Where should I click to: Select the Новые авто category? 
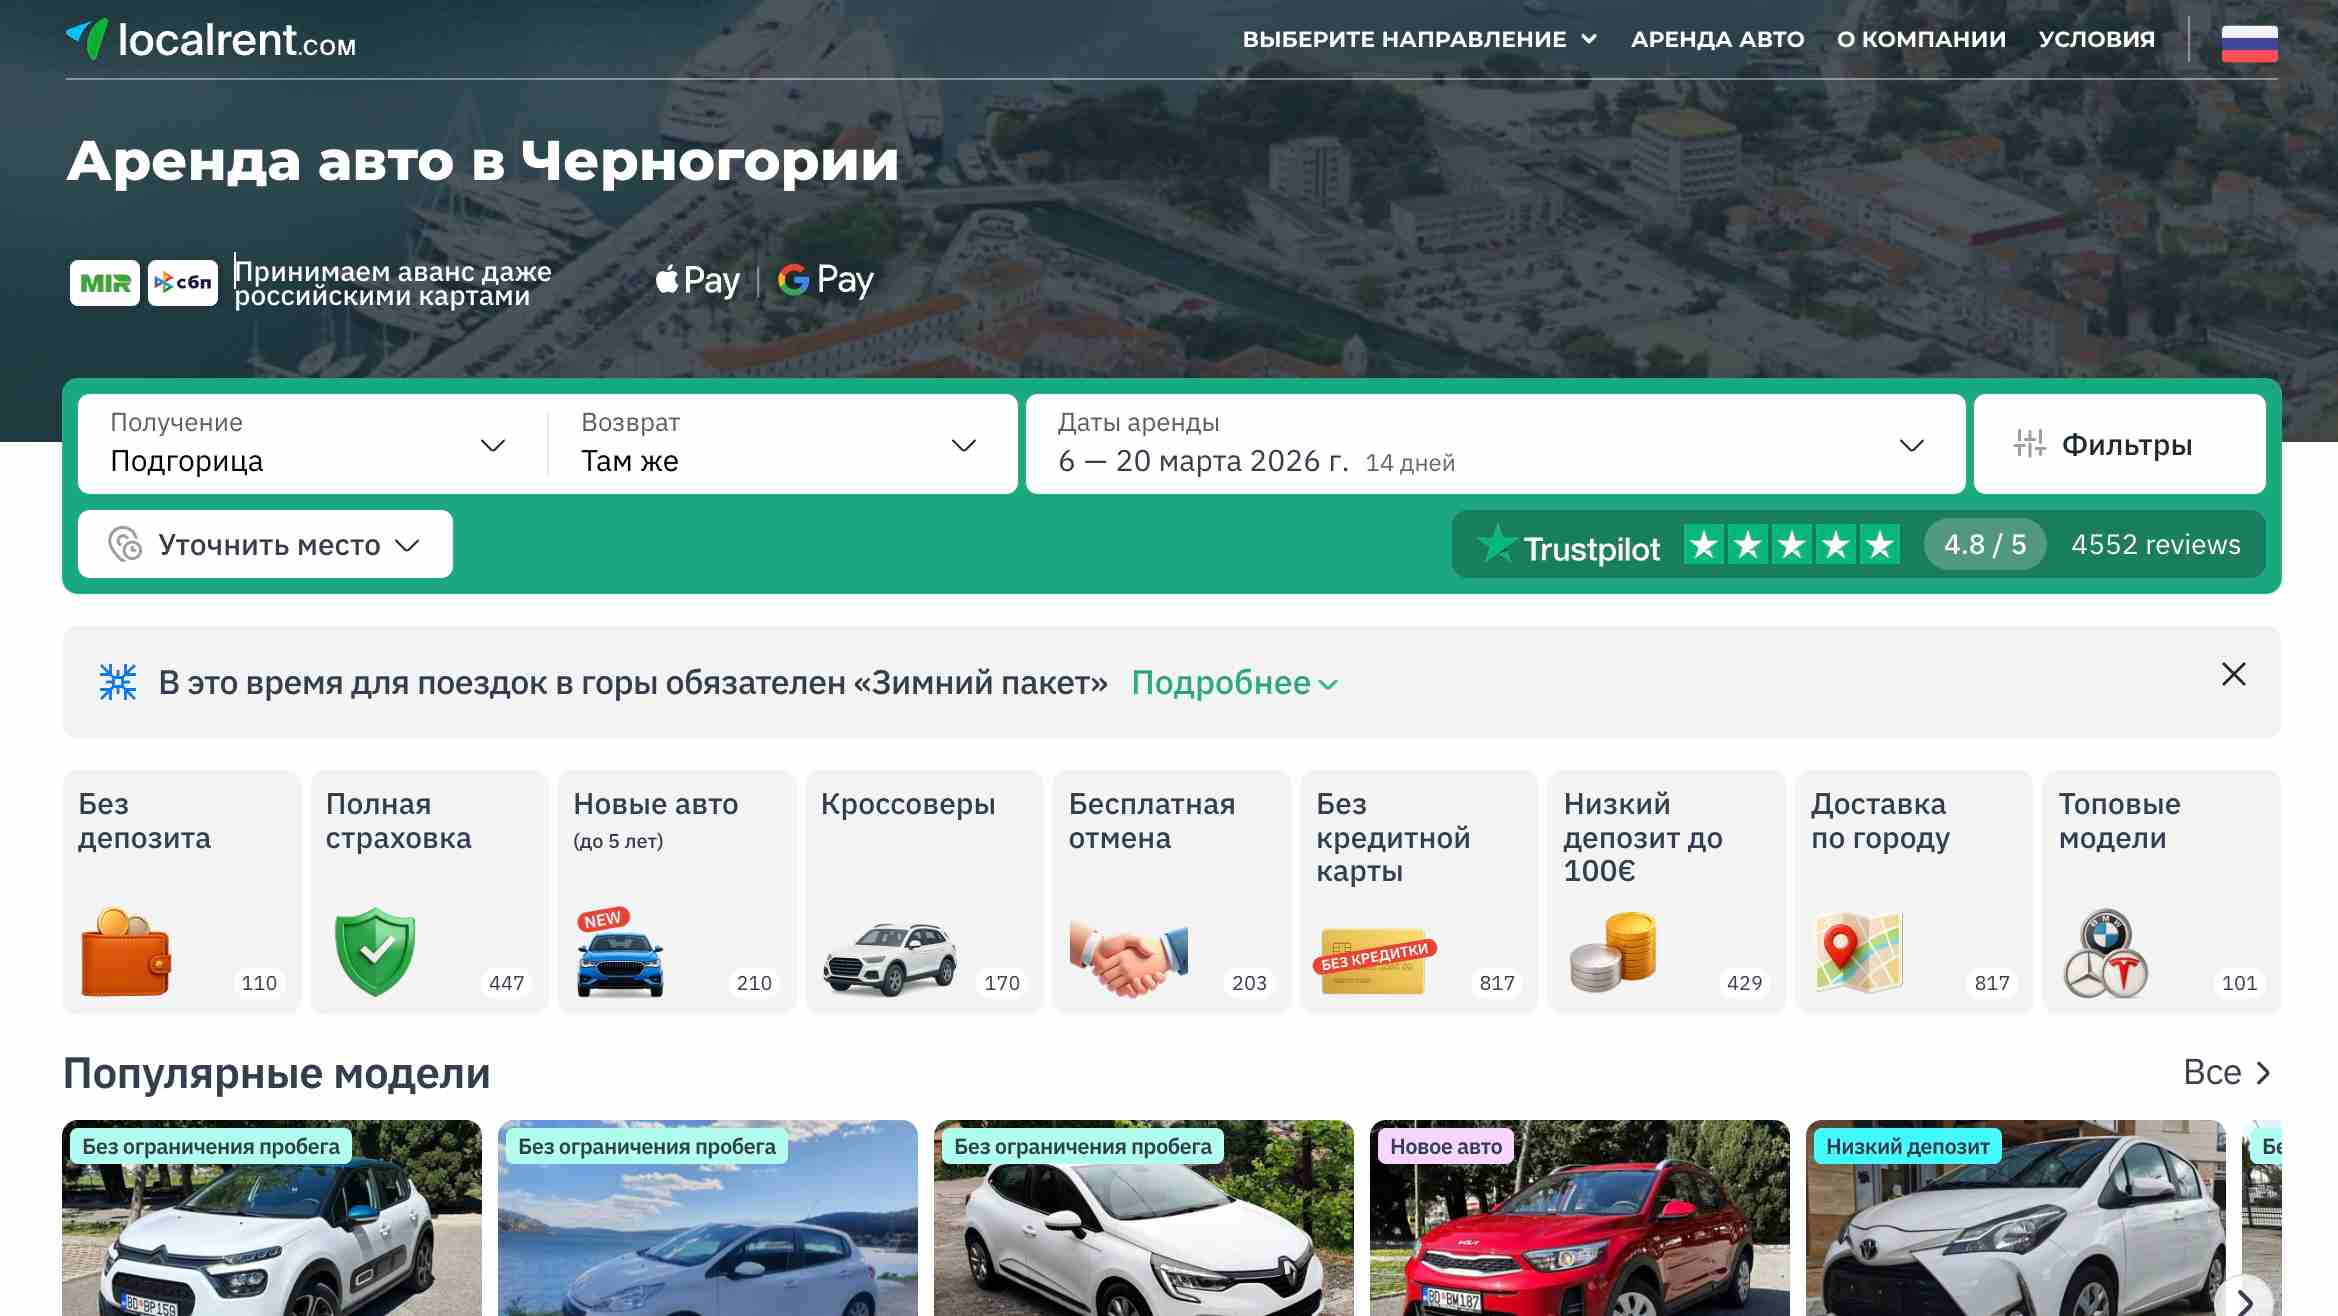(677, 891)
